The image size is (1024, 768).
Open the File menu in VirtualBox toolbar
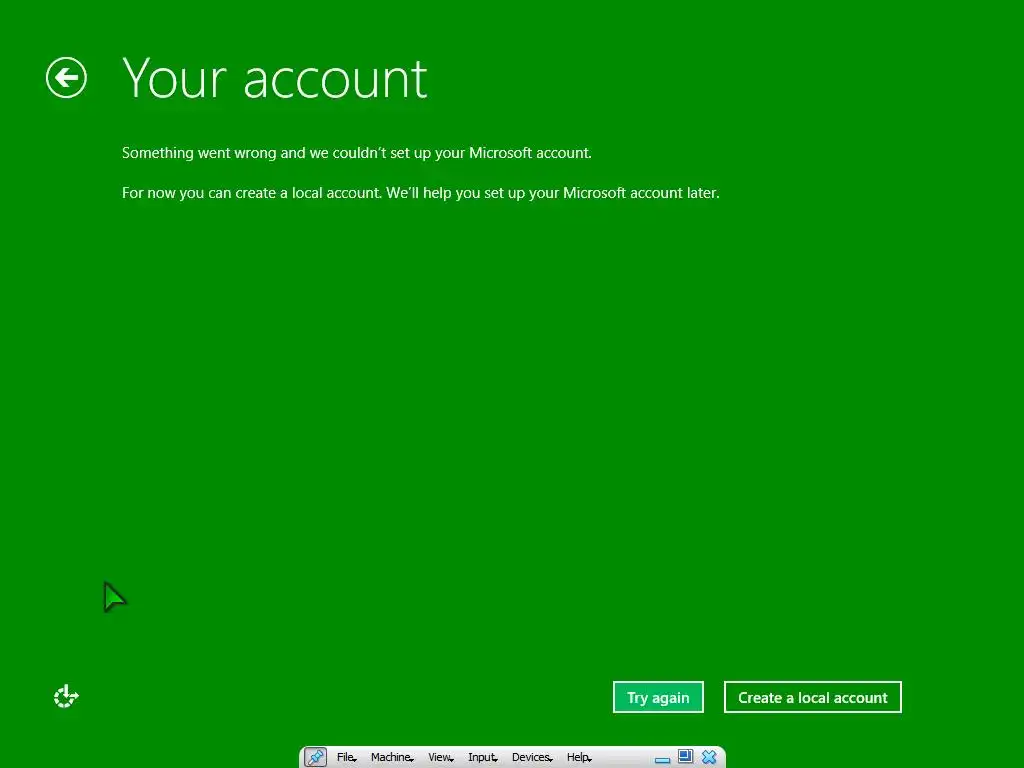[x=346, y=757]
